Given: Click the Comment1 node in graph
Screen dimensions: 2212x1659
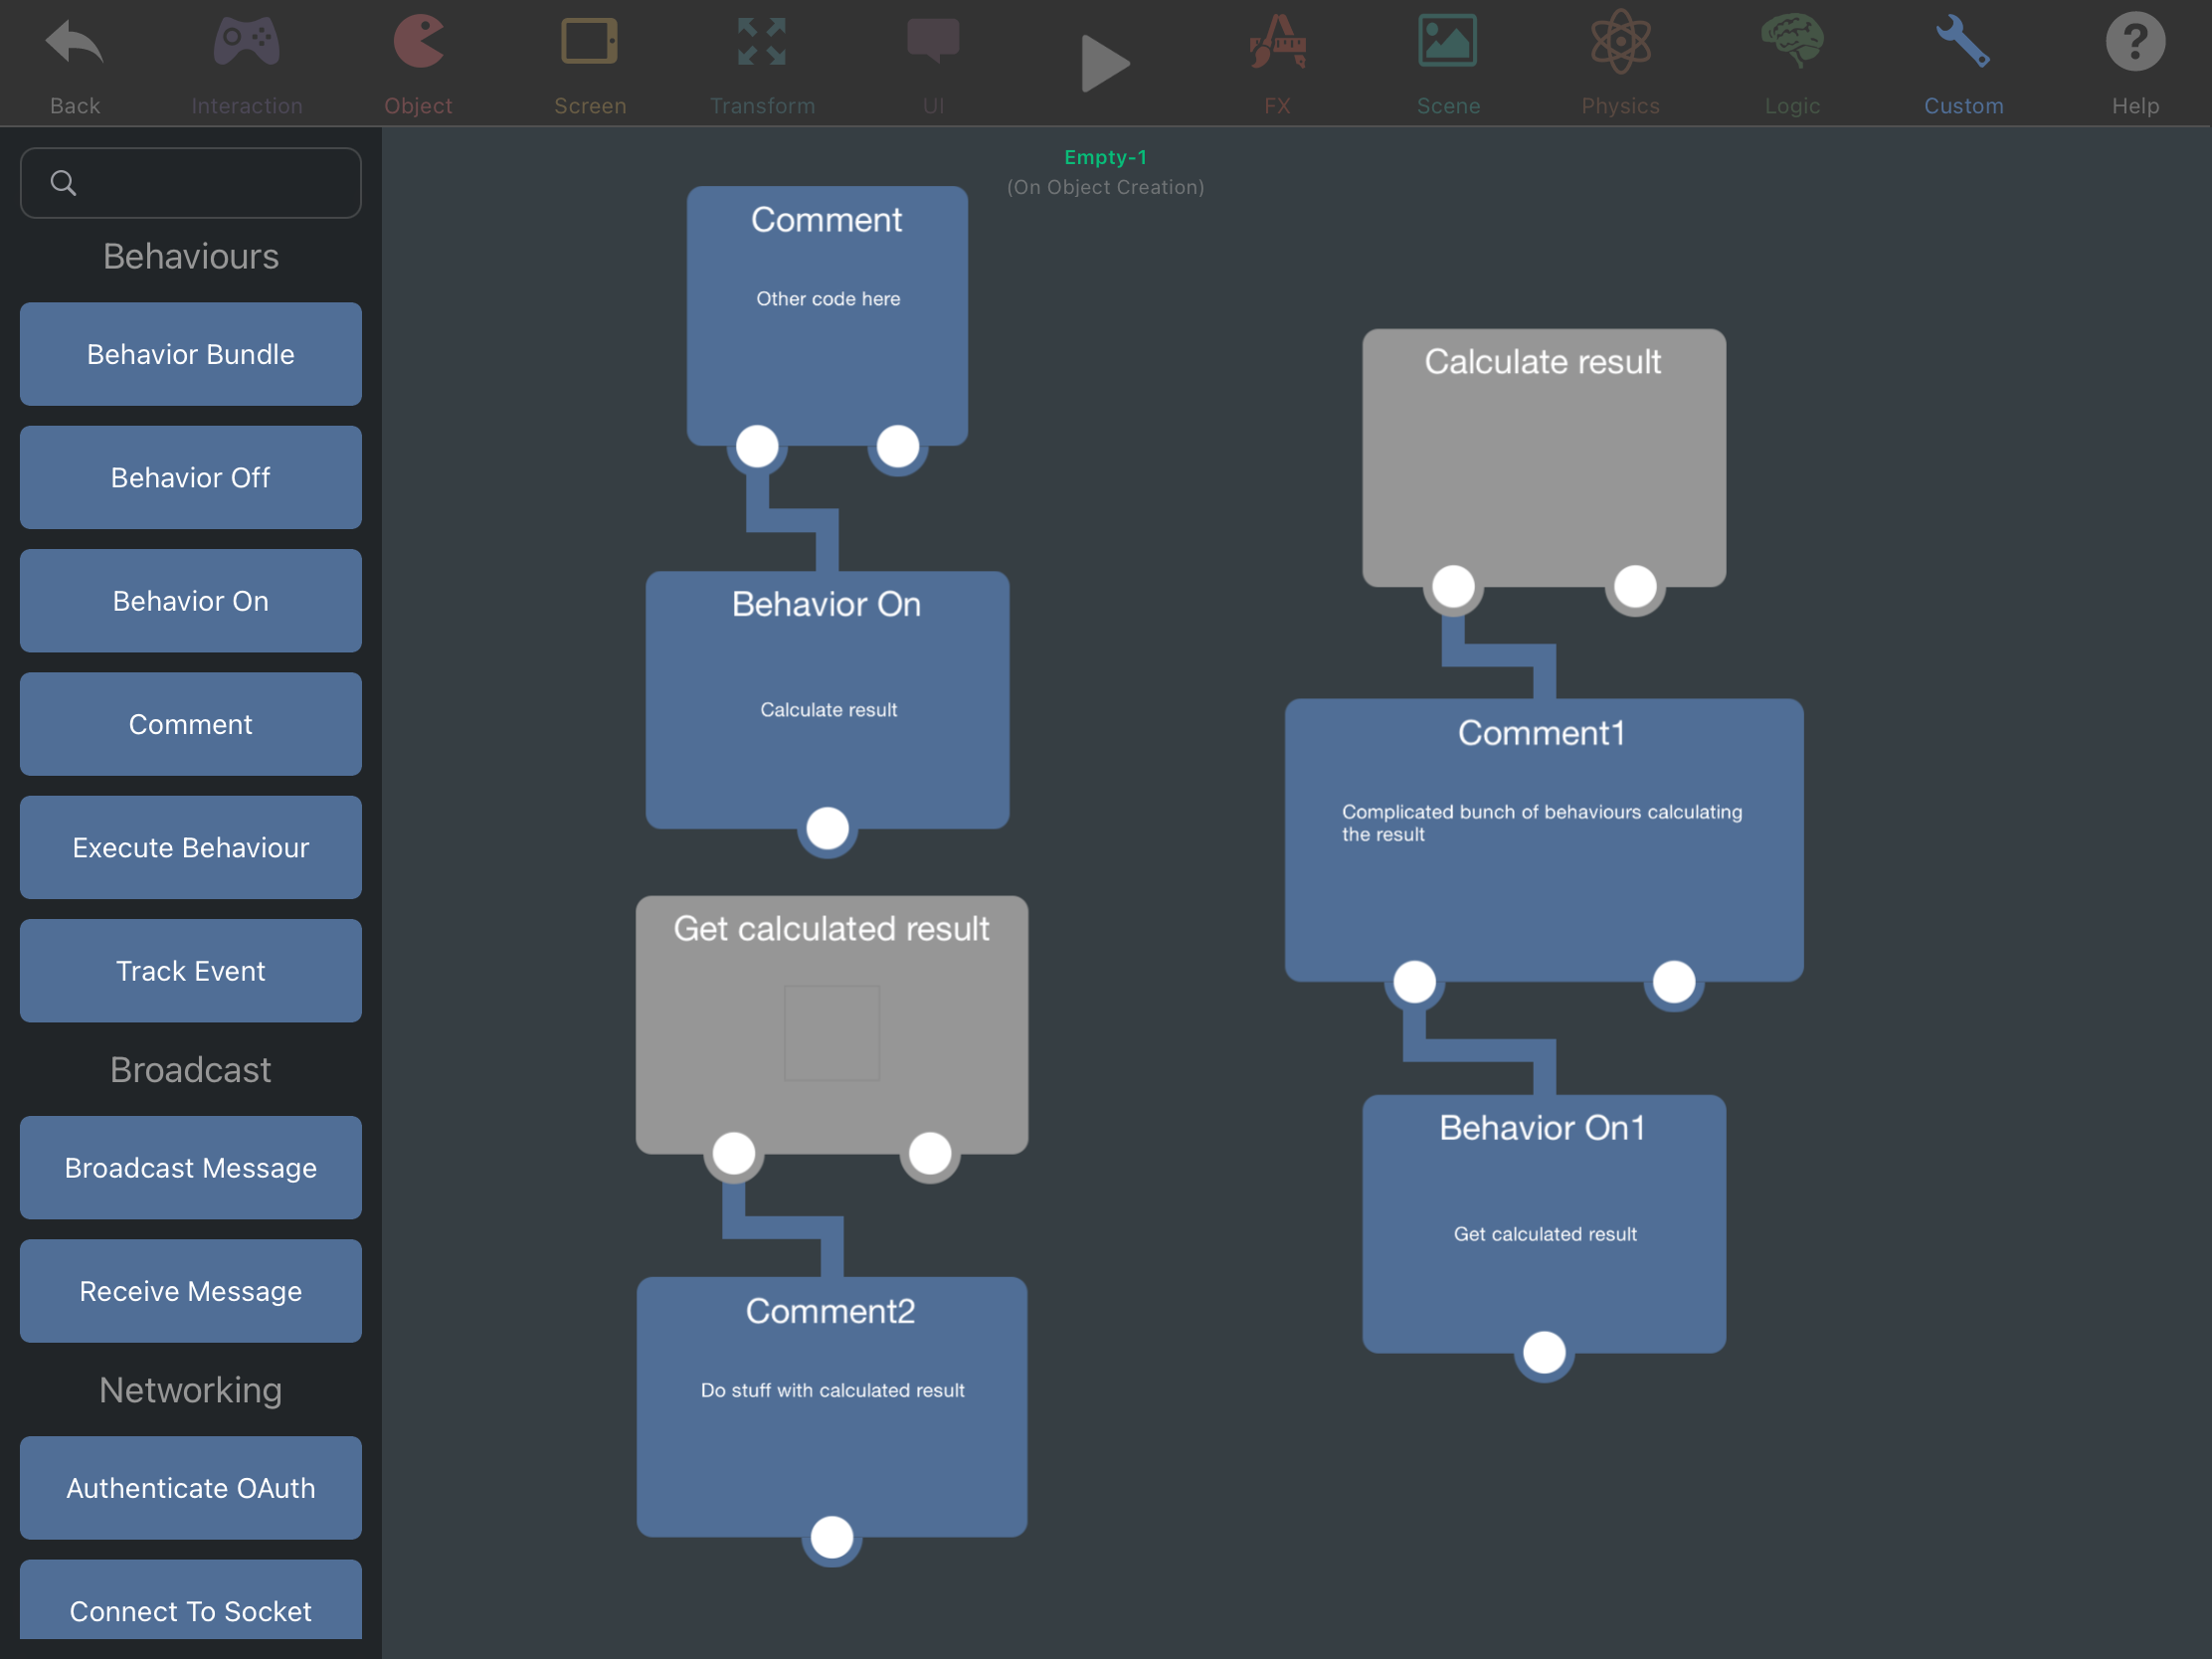Looking at the screenshot, I should tap(1543, 840).
